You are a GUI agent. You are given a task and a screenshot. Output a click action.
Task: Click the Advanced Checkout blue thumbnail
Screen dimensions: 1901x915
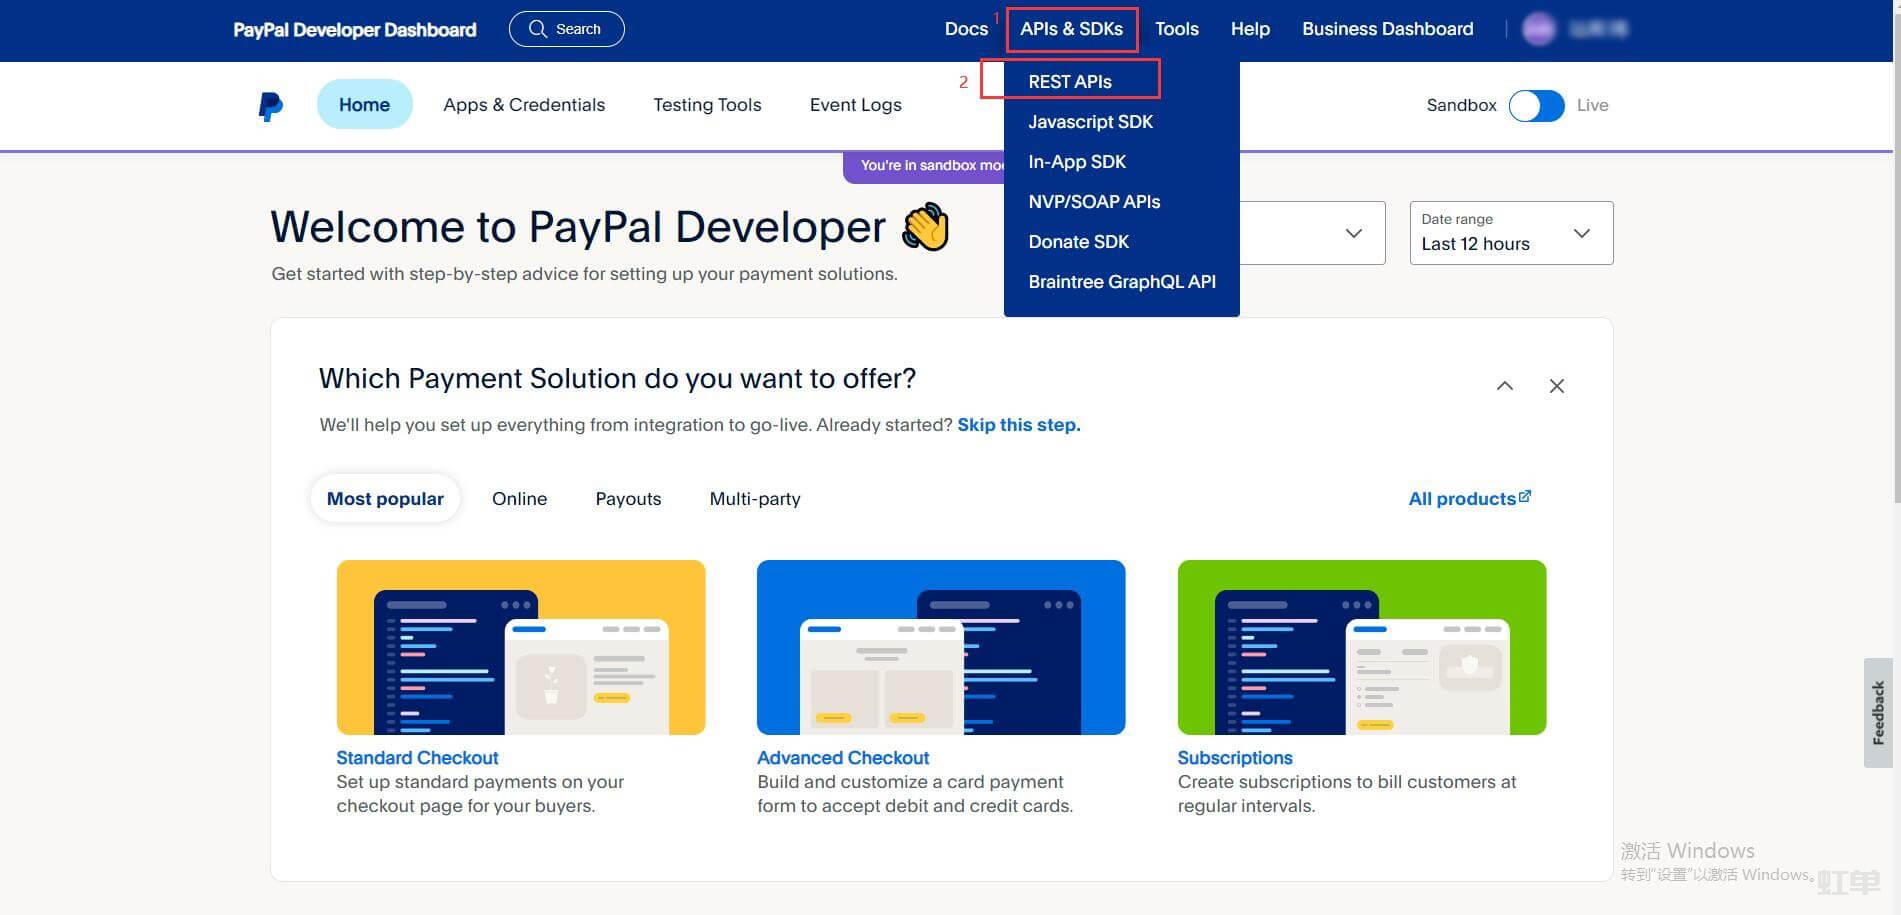tap(941, 647)
